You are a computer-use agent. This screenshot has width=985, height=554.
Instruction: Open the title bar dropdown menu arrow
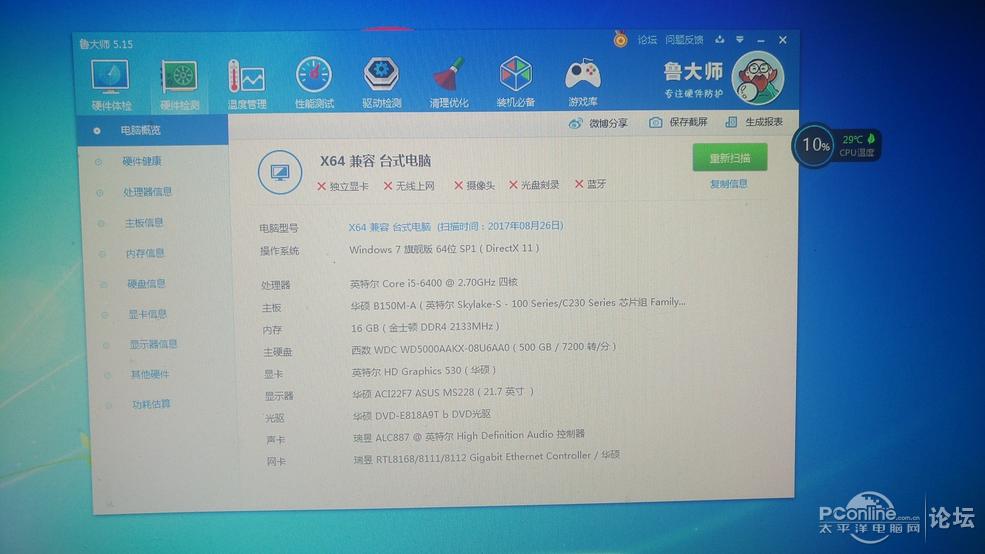(x=740, y=40)
